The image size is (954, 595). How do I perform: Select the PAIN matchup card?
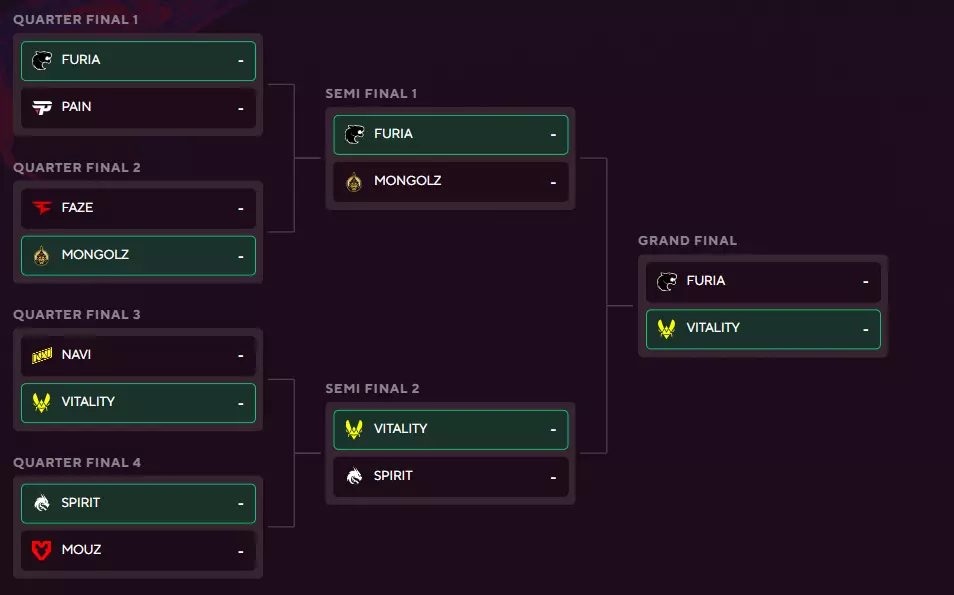(x=138, y=107)
